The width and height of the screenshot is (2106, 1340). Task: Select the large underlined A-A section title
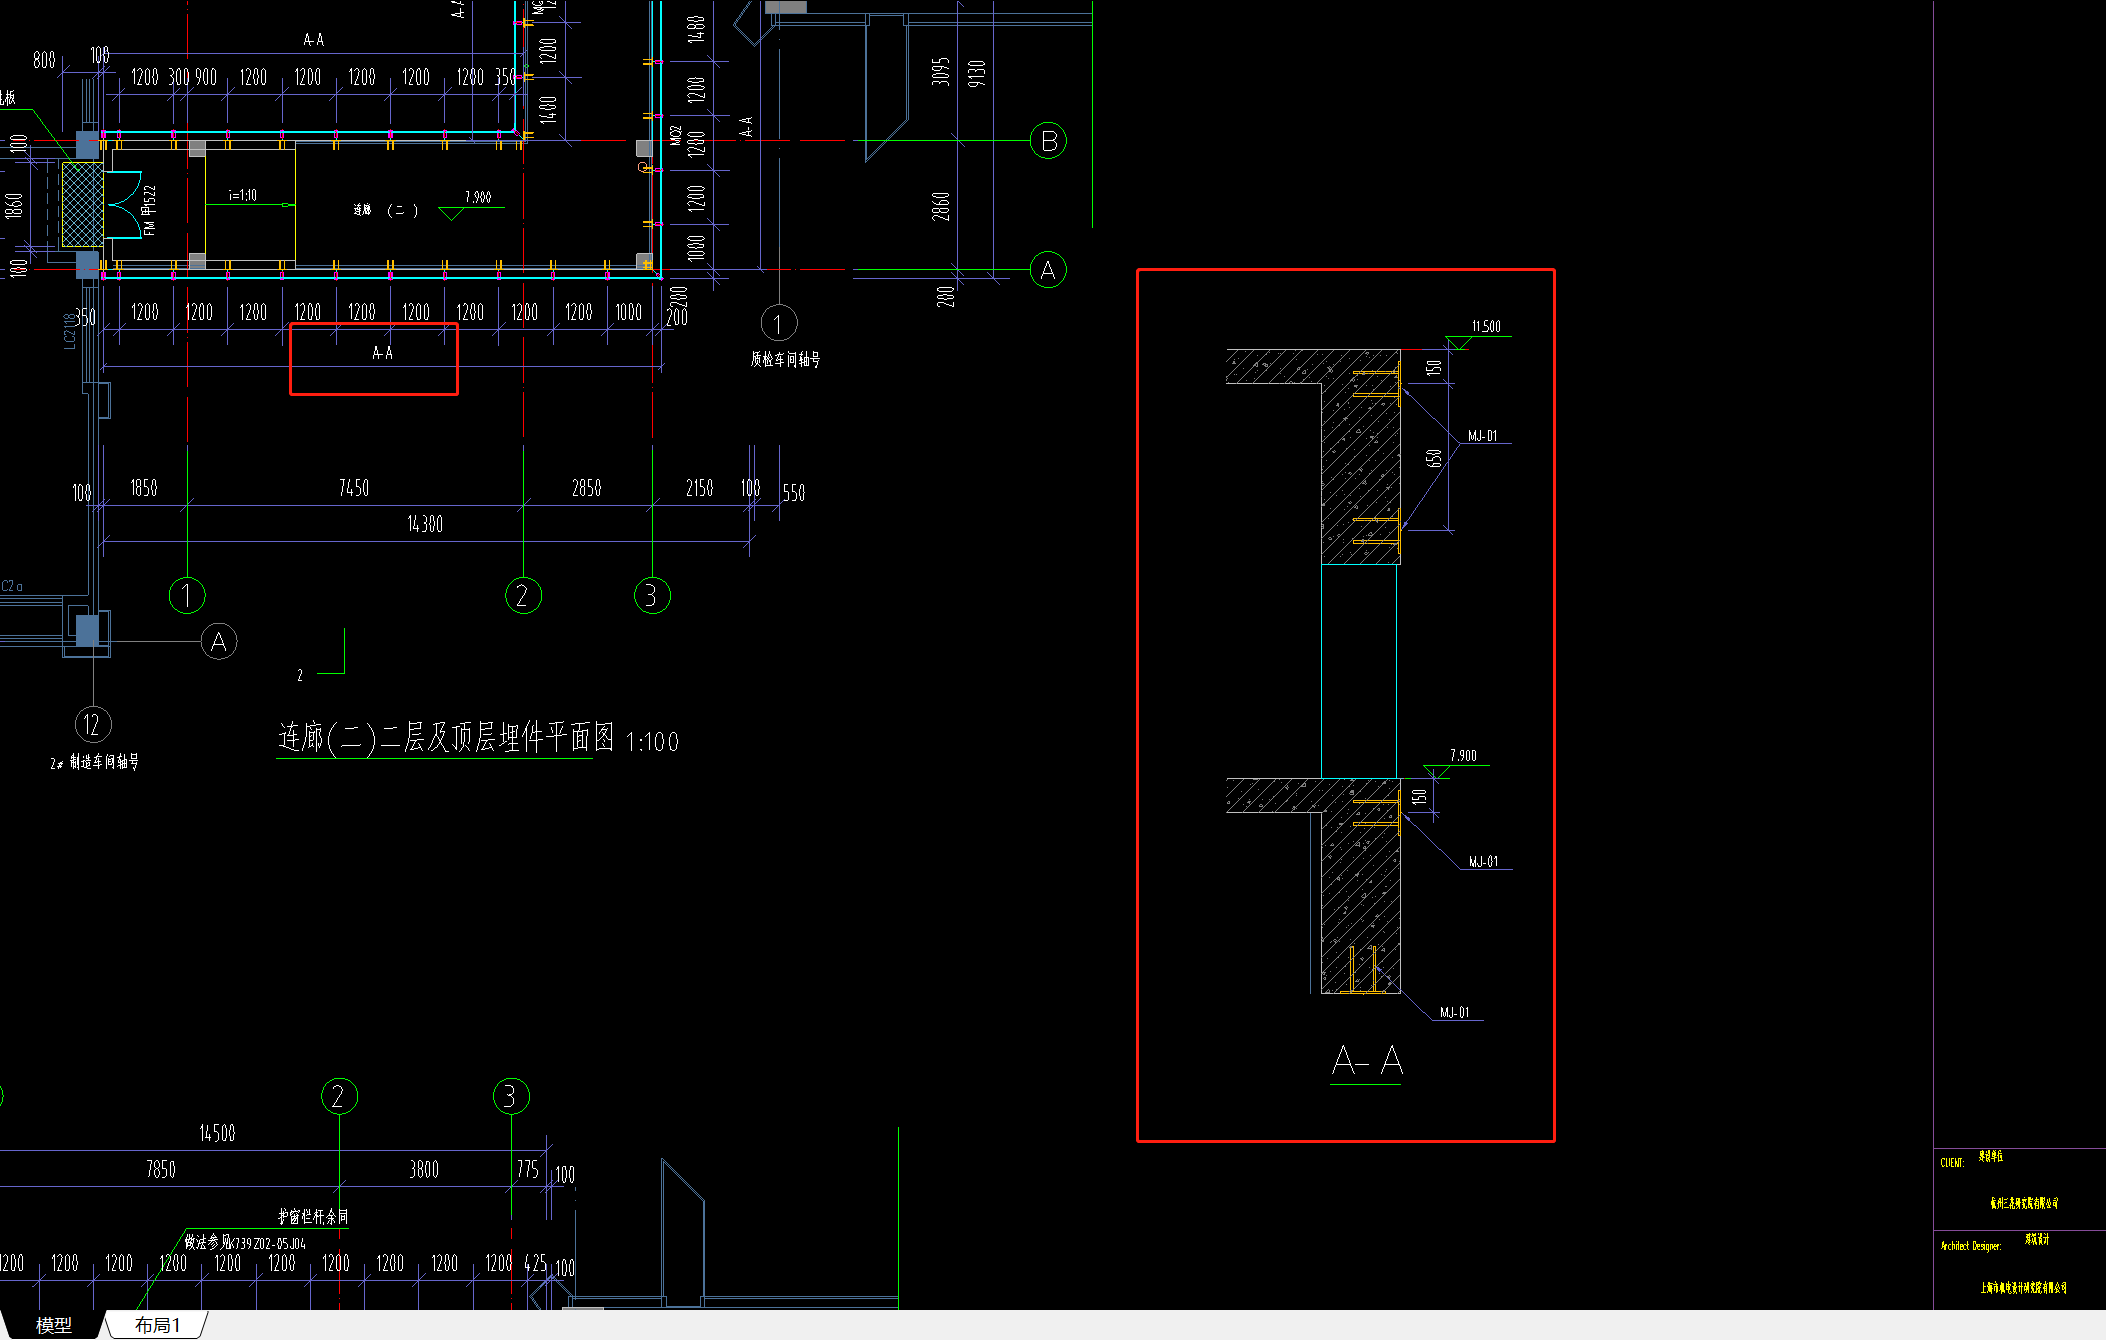pyautogui.click(x=1367, y=1061)
